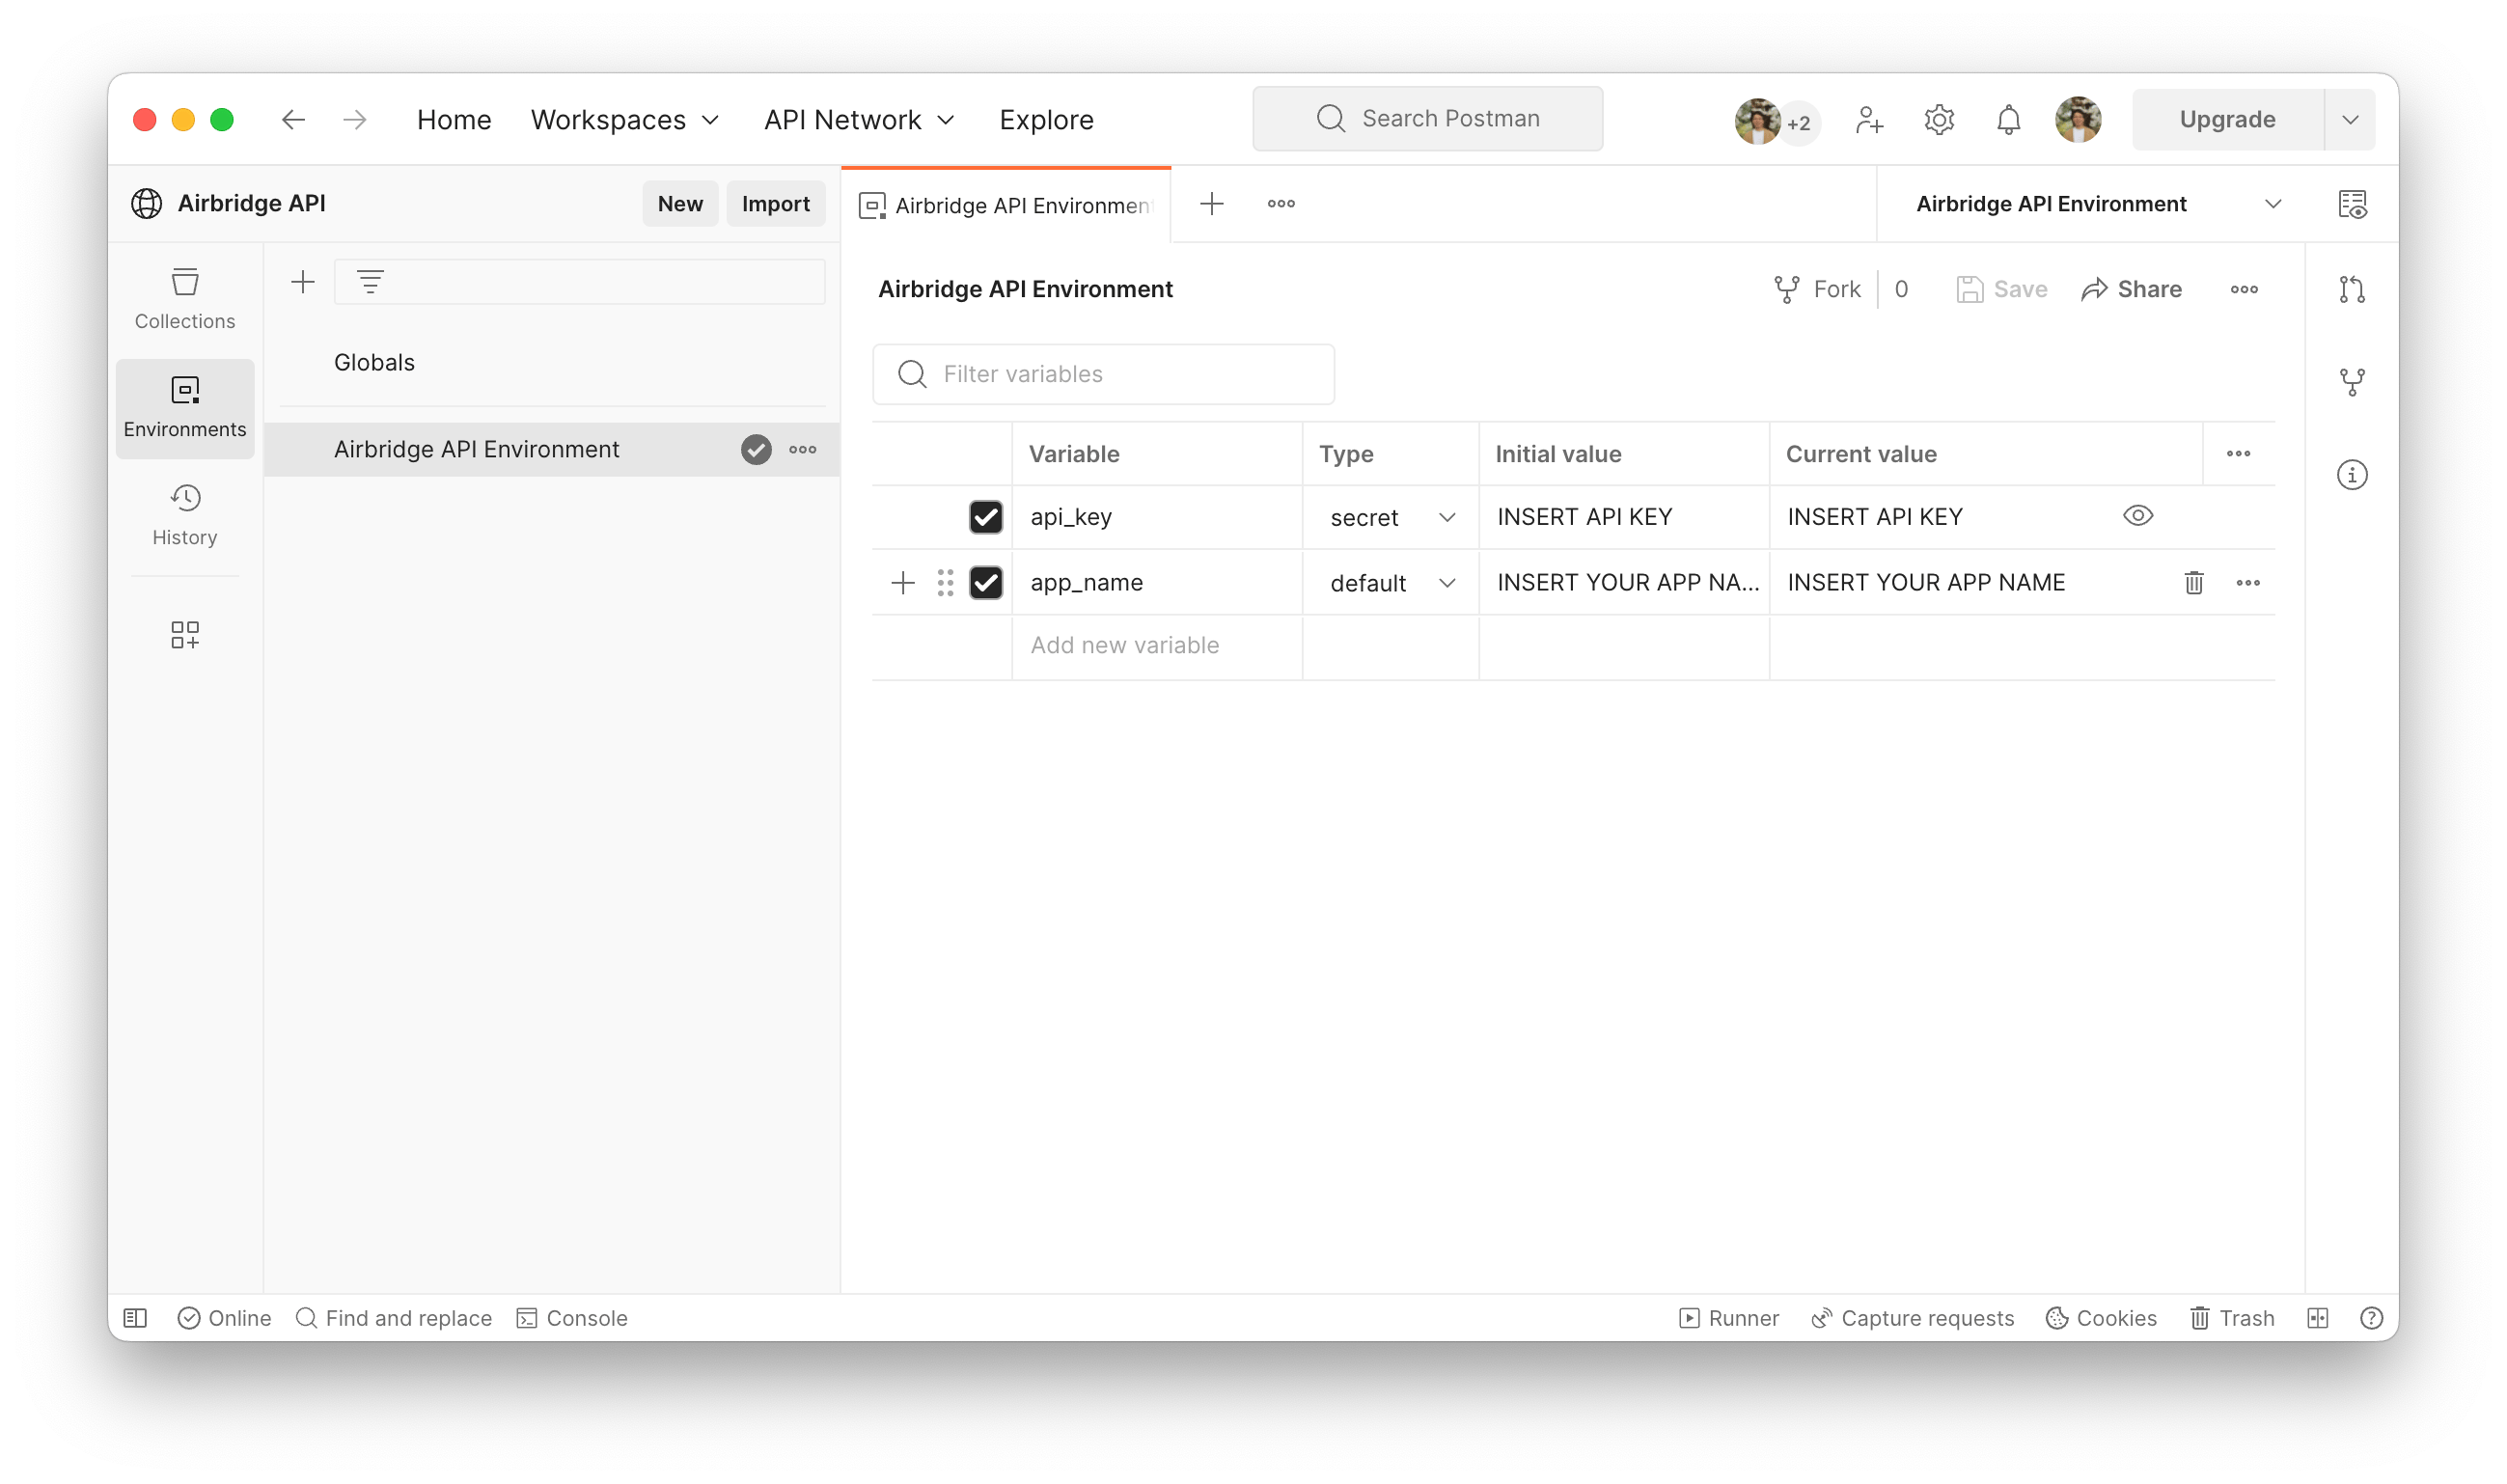Fork the environment
This screenshot has width=2507, height=1484.
1817,290
